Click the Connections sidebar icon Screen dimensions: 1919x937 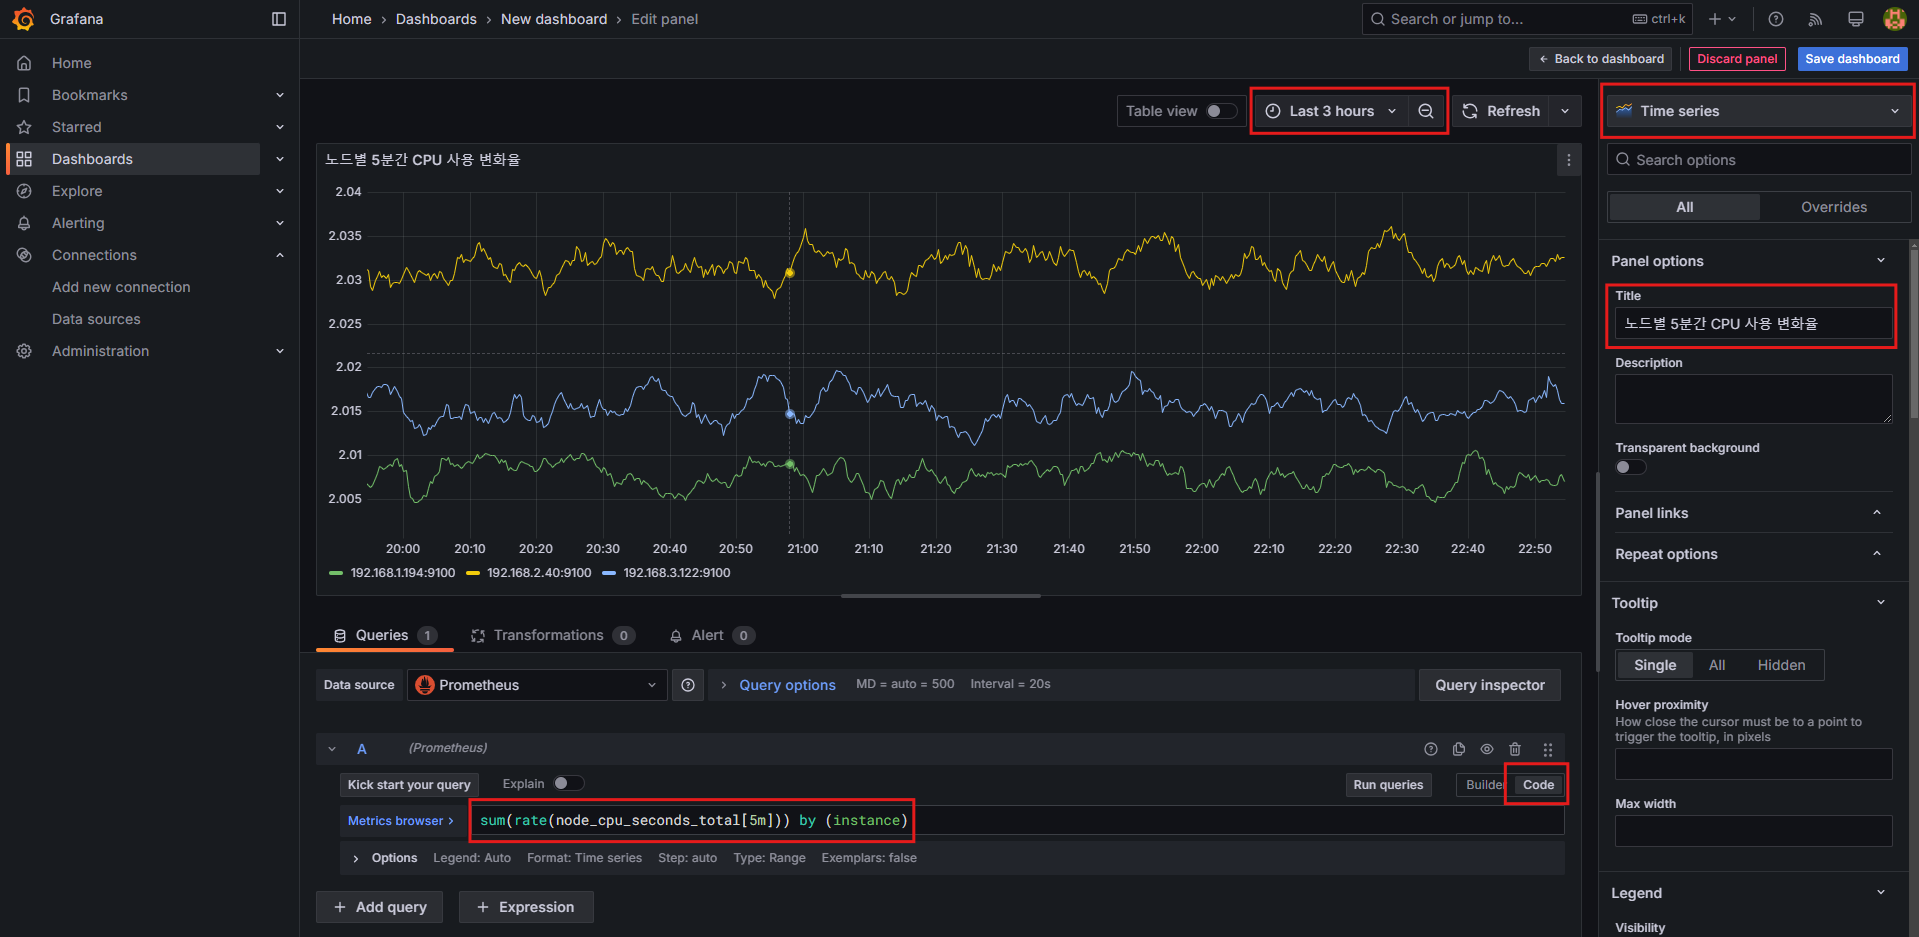tap(24, 255)
